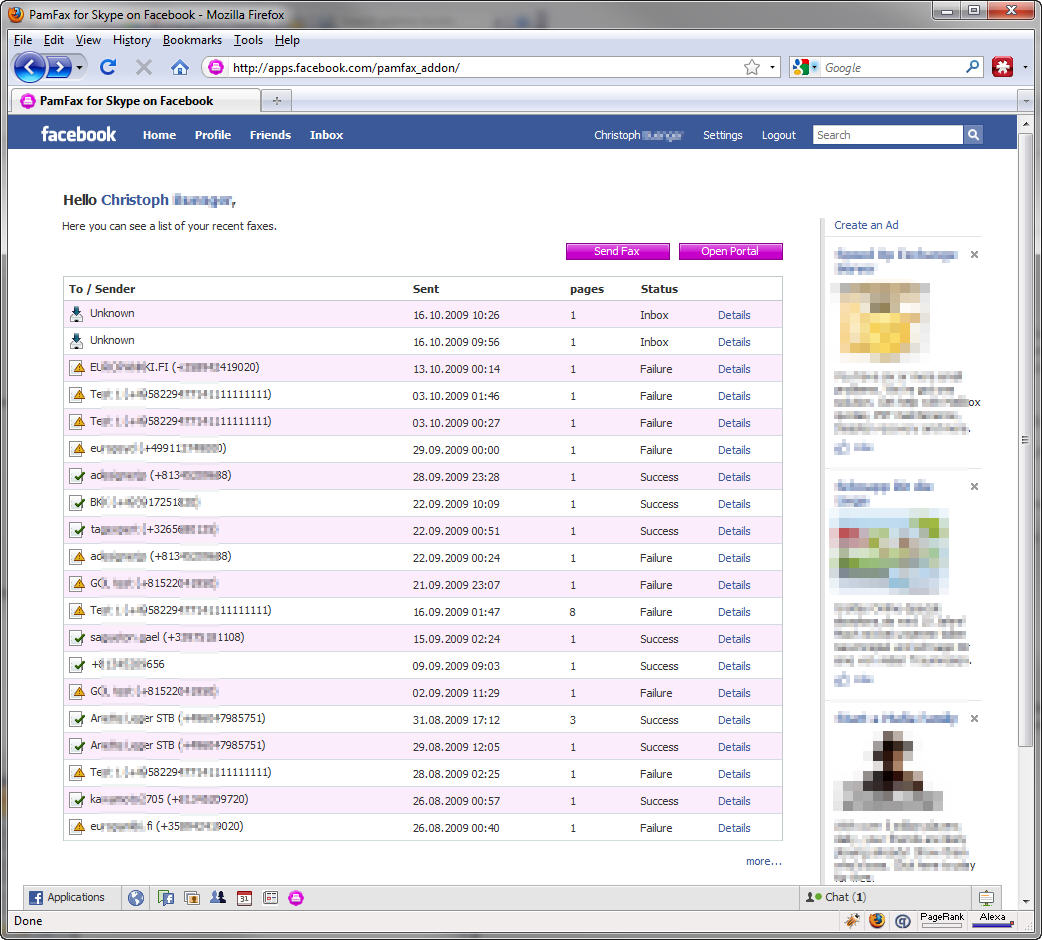
Task: Reload the page with the refresh icon
Action: (108, 67)
